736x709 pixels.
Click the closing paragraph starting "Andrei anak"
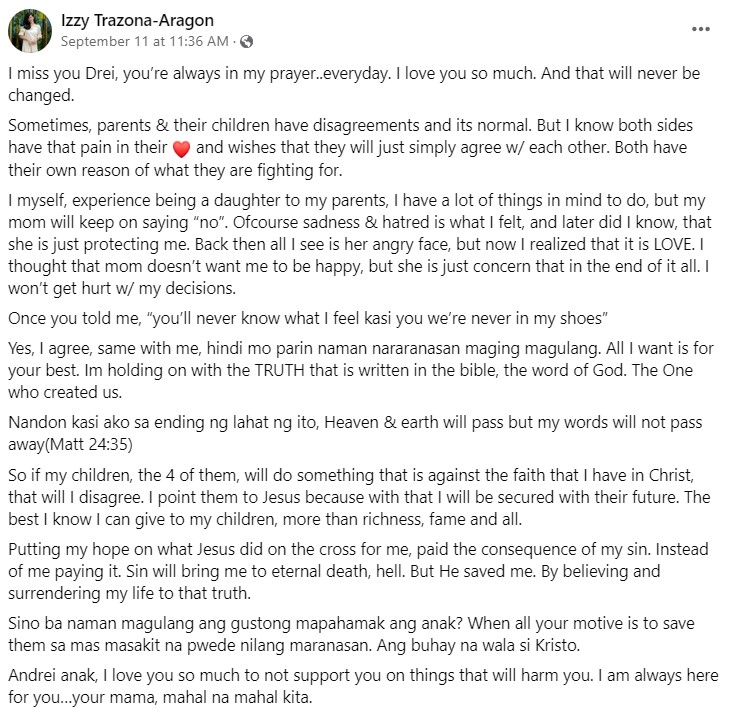coord(363,686)
